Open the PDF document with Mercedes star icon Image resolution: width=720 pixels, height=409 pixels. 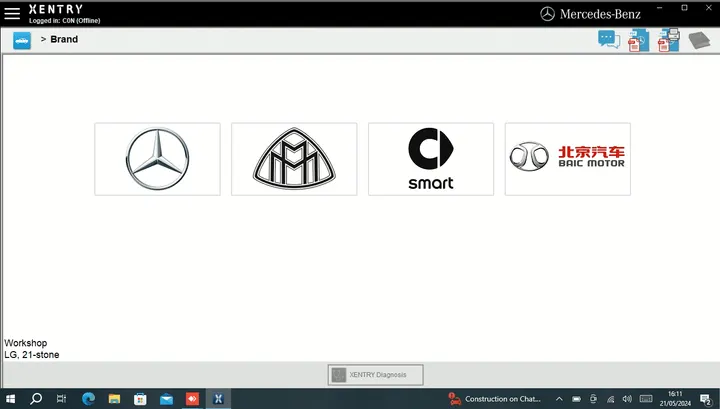click(638, 40)
